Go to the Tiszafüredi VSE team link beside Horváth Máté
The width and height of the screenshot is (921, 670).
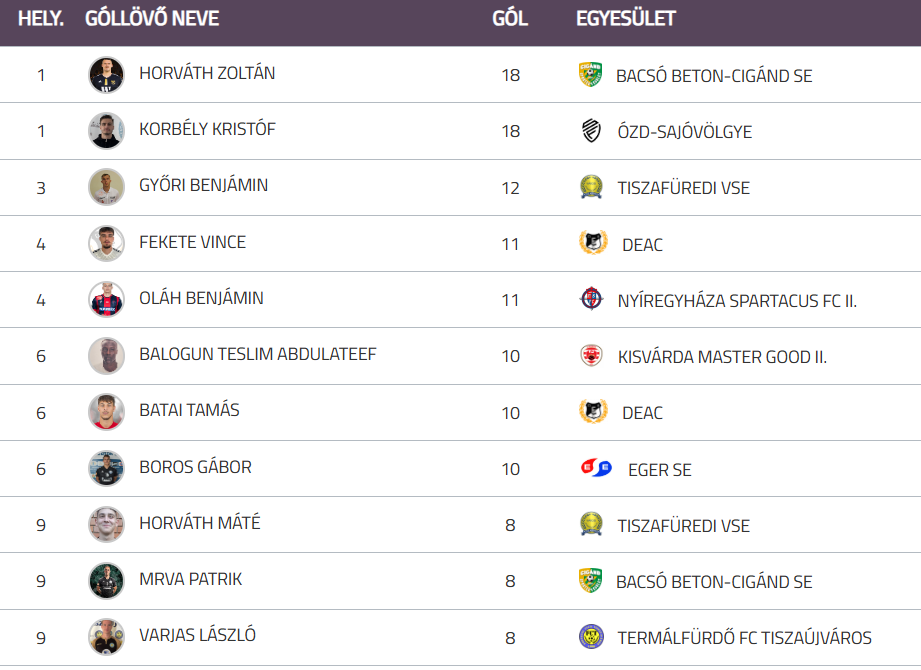point(683,525)
